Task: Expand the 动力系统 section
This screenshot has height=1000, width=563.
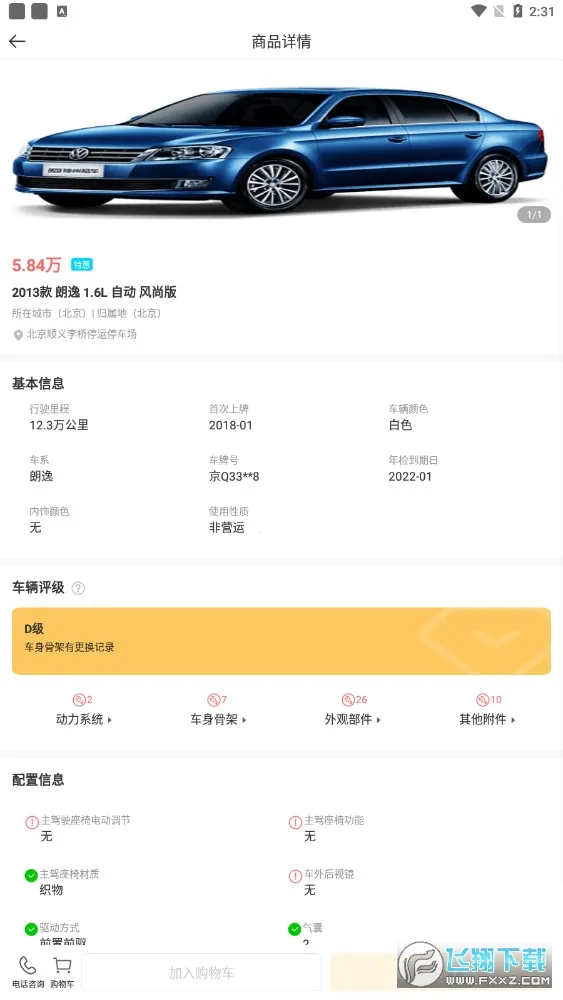Action: pos(84,719)
